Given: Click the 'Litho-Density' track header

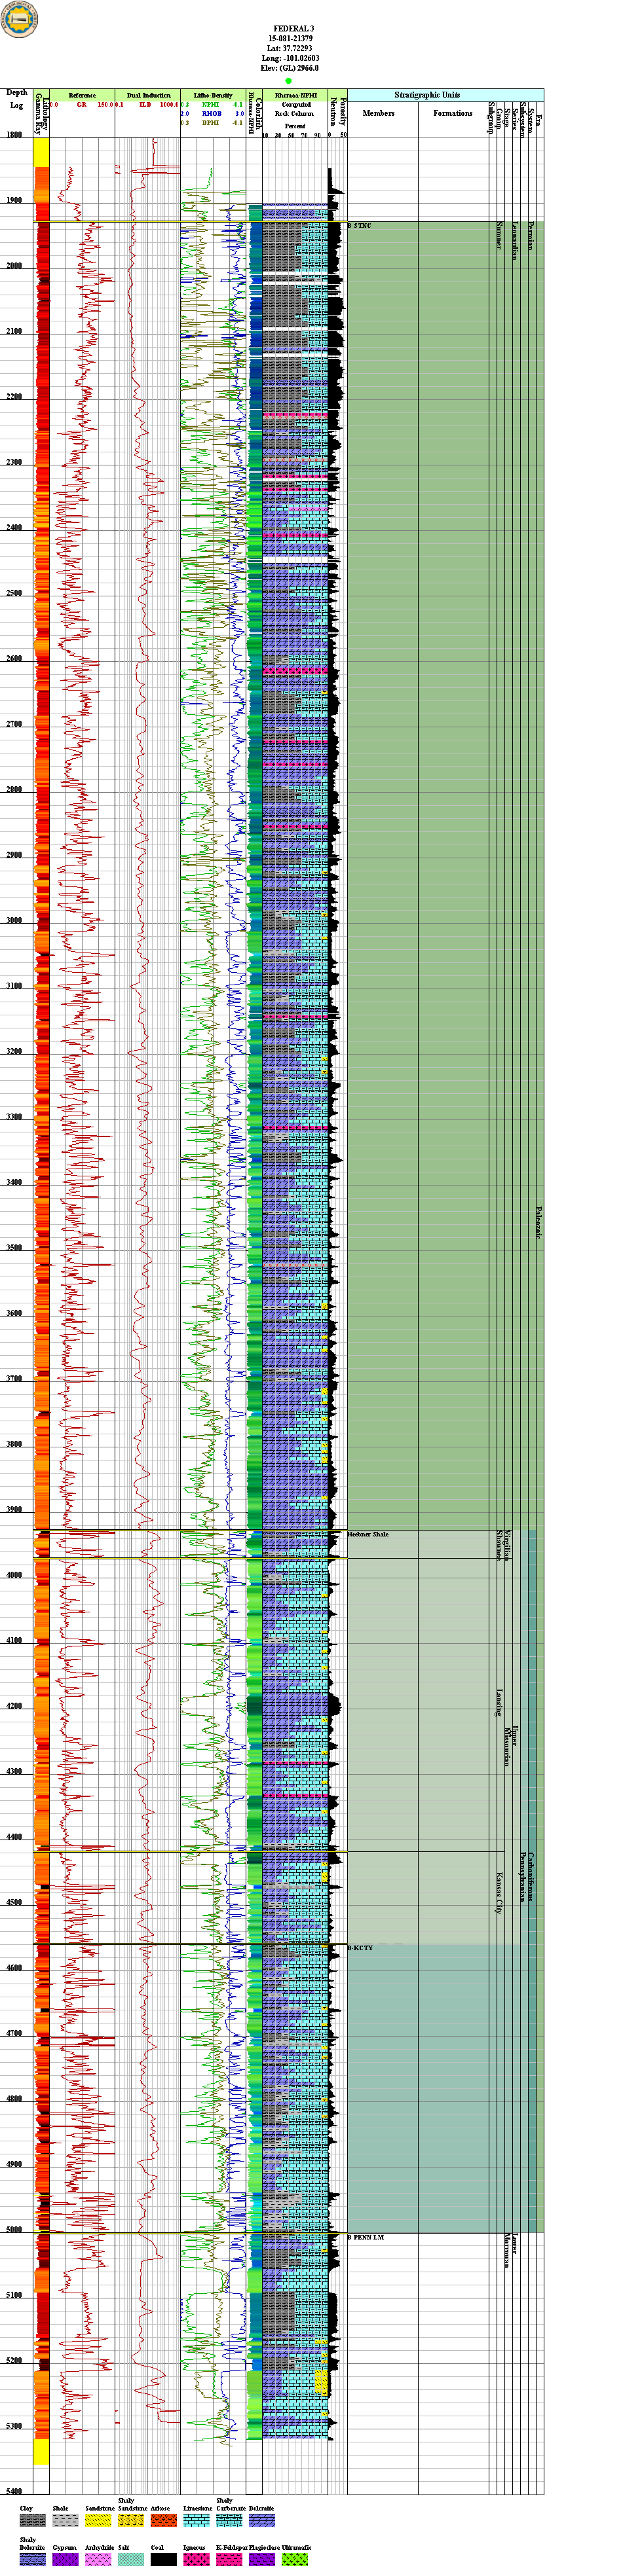Looking at the screenshot, I should tap(213, 95).
